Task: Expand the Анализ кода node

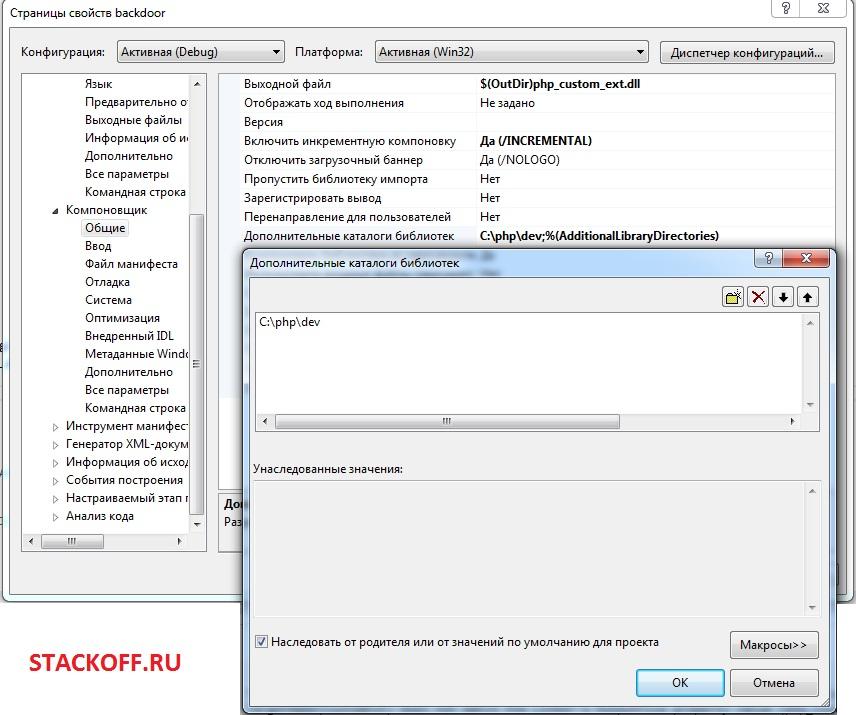Action: coord(55,517)
